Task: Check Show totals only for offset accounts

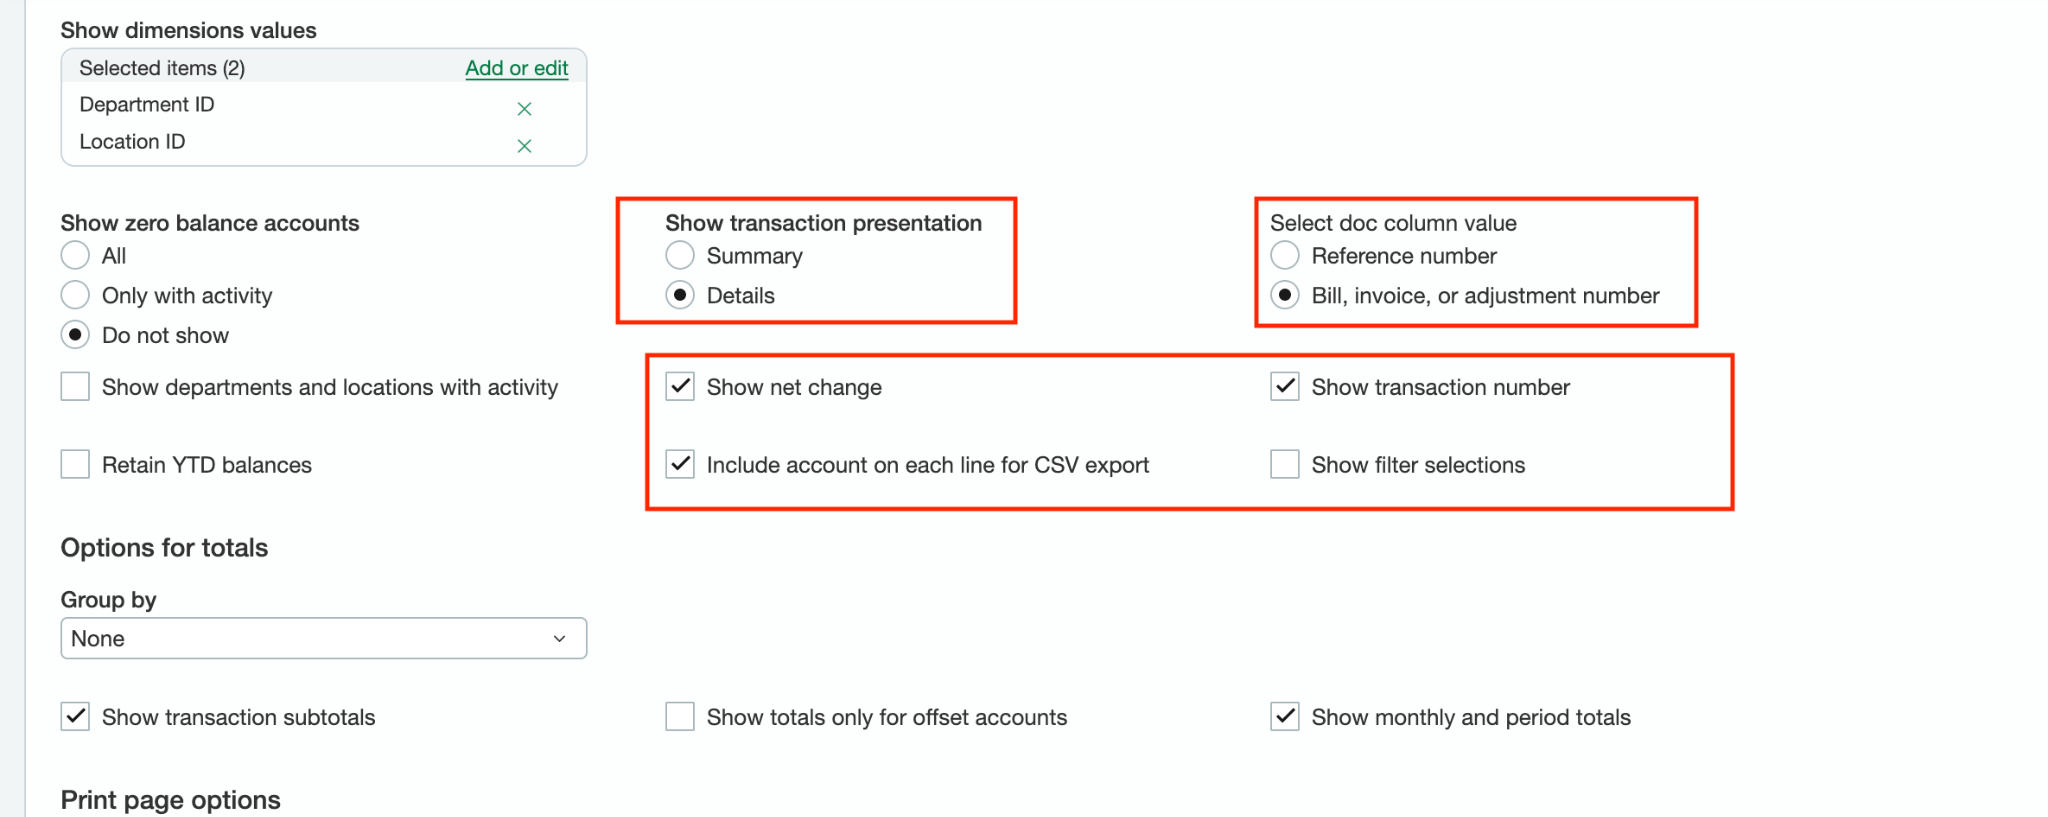Action: coord(680,717)
